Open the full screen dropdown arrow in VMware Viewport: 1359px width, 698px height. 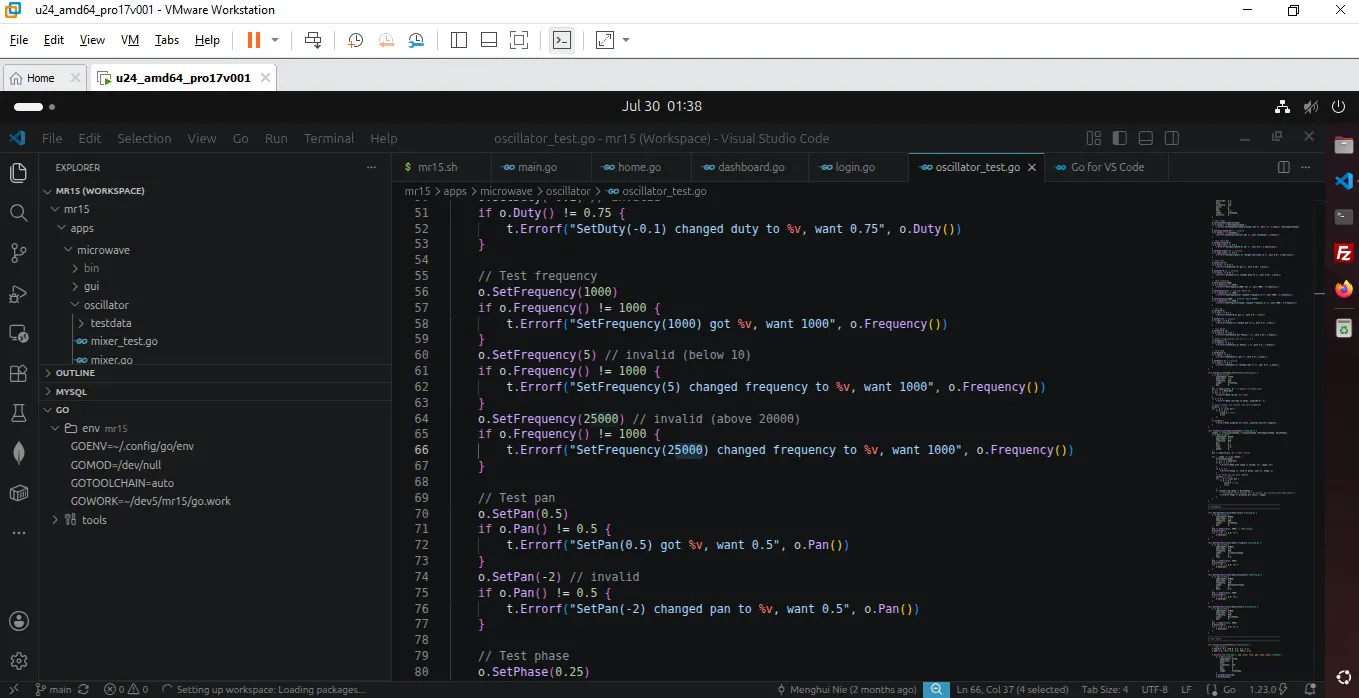(626, 40)
